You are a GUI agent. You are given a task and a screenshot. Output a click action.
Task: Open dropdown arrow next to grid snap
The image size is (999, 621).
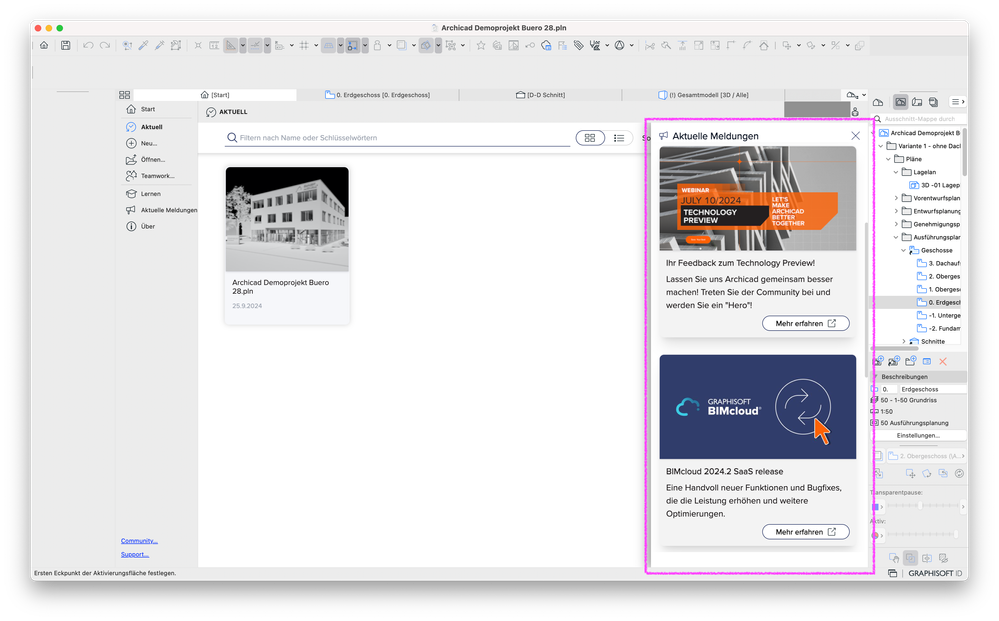coord(316,45)
